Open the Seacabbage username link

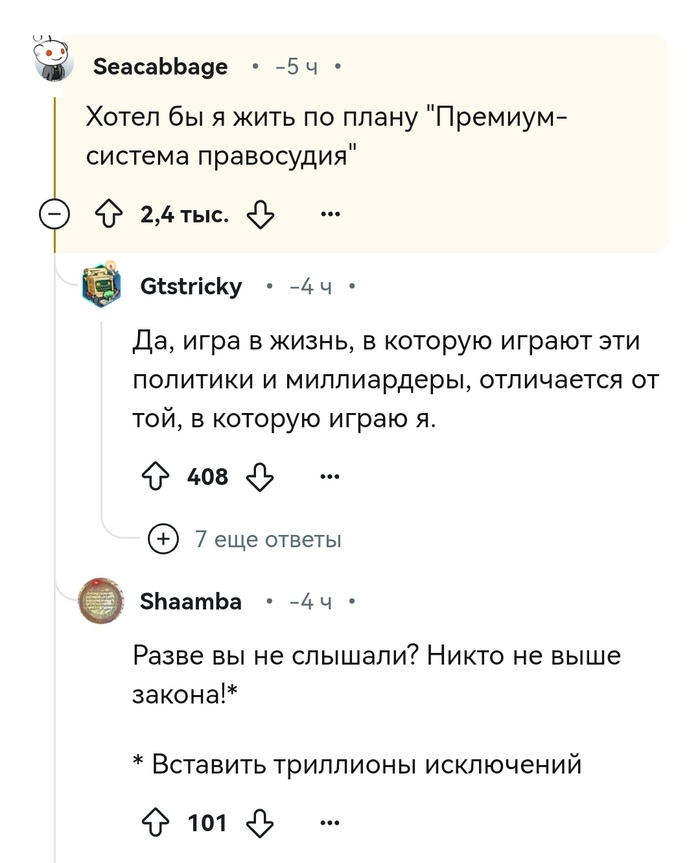click(159, 67)
